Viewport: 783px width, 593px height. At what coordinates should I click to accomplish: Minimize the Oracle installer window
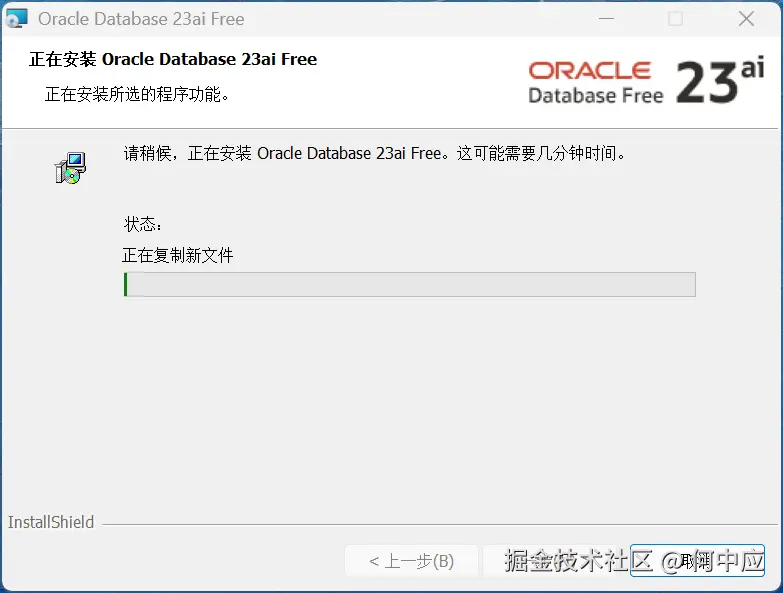tap(606, 19)
